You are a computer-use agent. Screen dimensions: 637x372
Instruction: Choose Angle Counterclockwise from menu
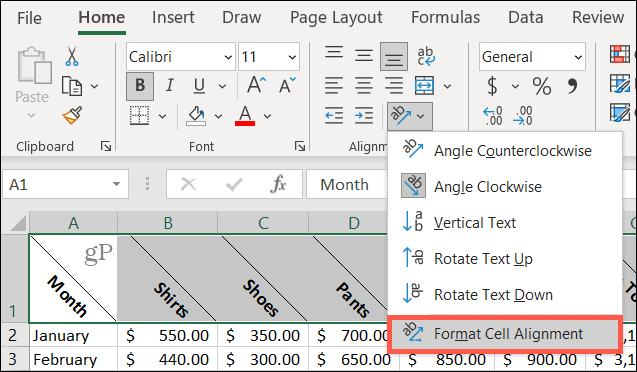505,151
